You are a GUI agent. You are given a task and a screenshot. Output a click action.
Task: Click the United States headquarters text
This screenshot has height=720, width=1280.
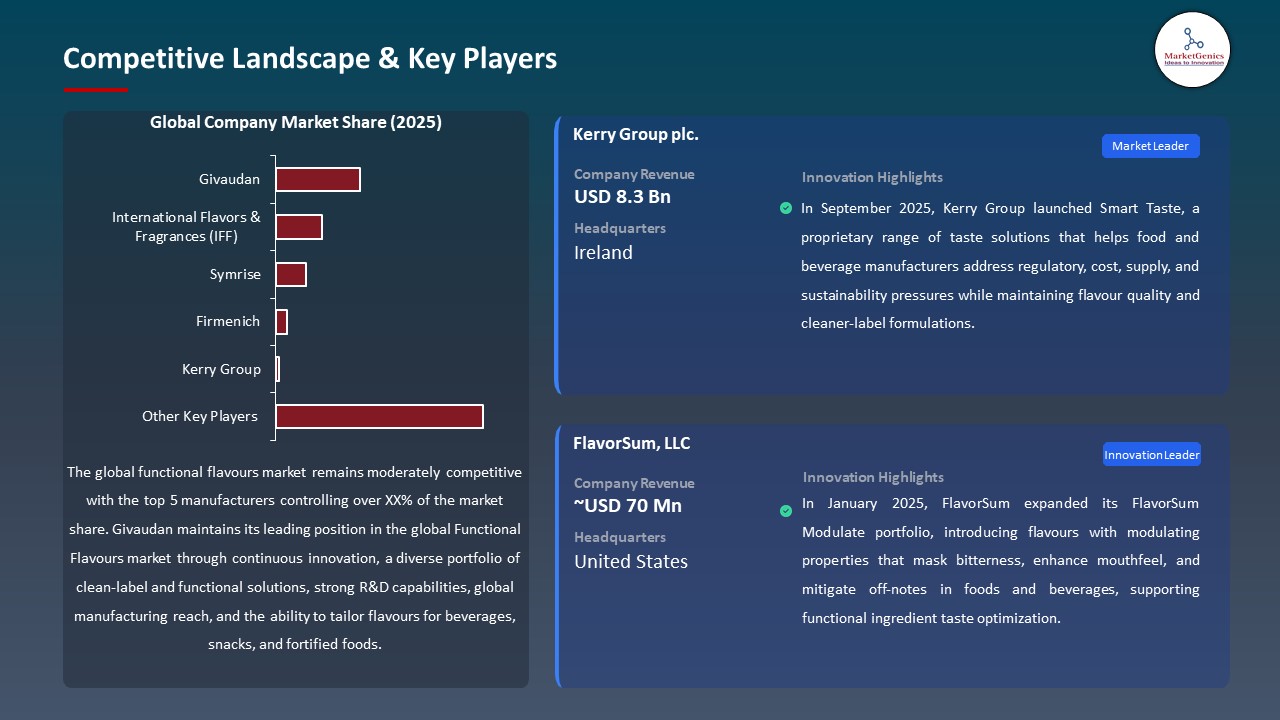point(630,562)
